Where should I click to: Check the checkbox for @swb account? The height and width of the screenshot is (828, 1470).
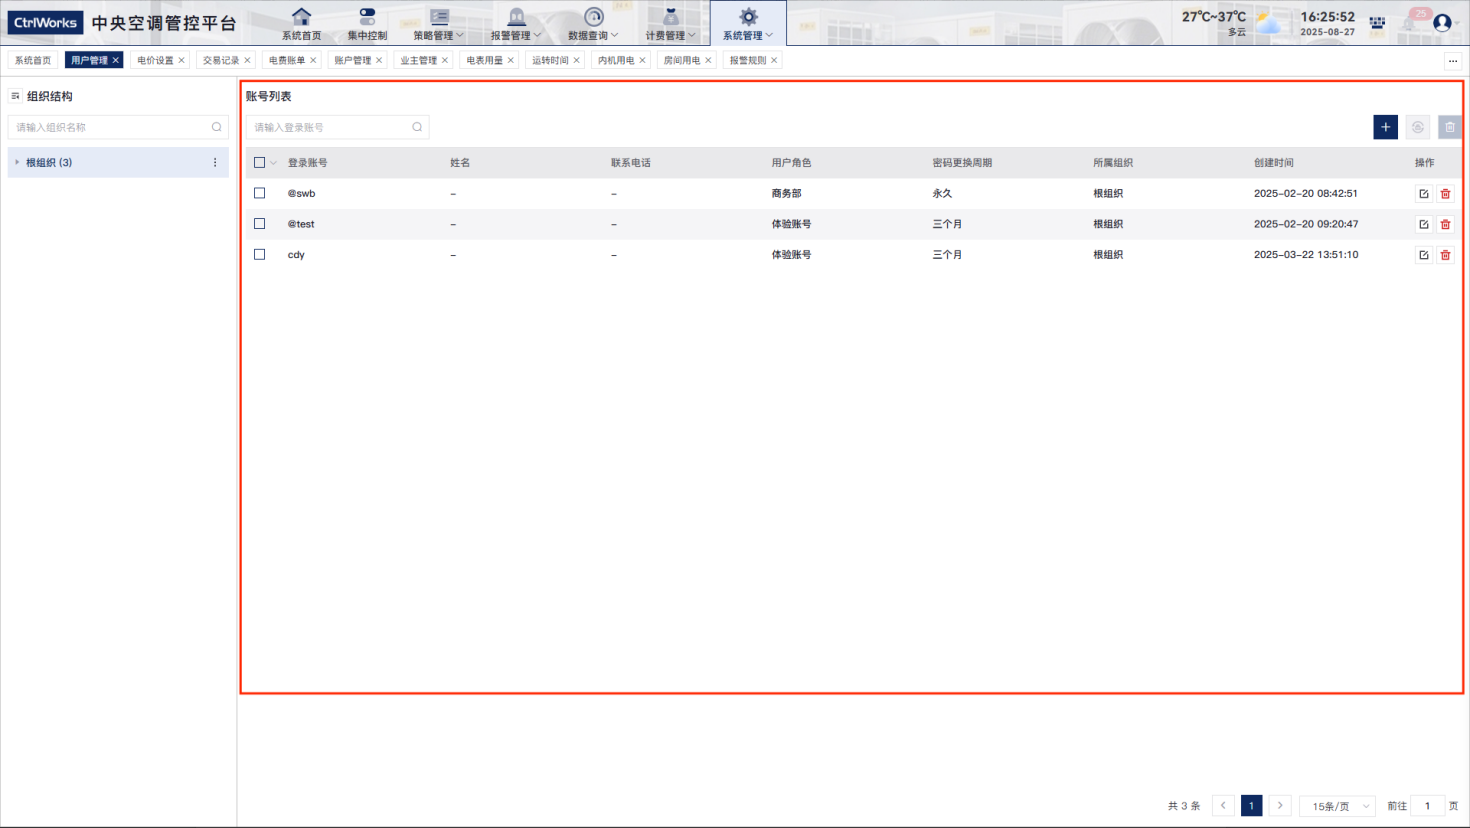point(260,193)
